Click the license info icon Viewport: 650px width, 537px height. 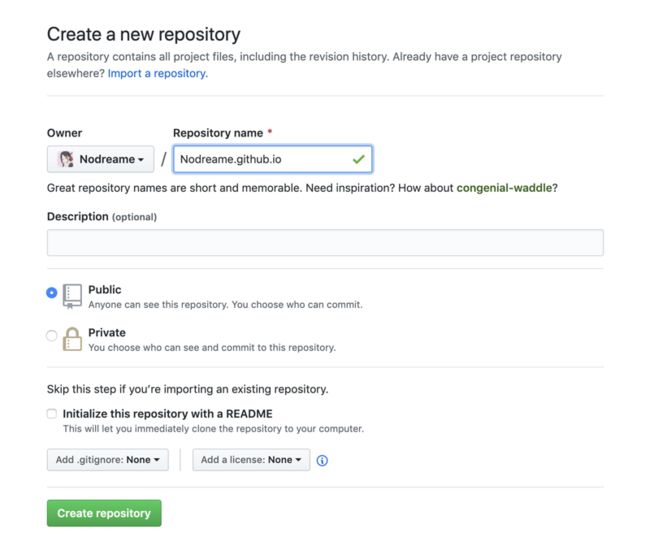point(322,460)
